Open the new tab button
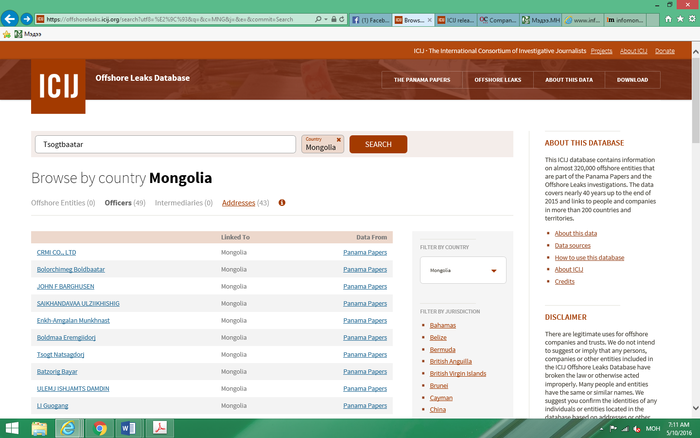700x438 pixels. coord(653,20)
